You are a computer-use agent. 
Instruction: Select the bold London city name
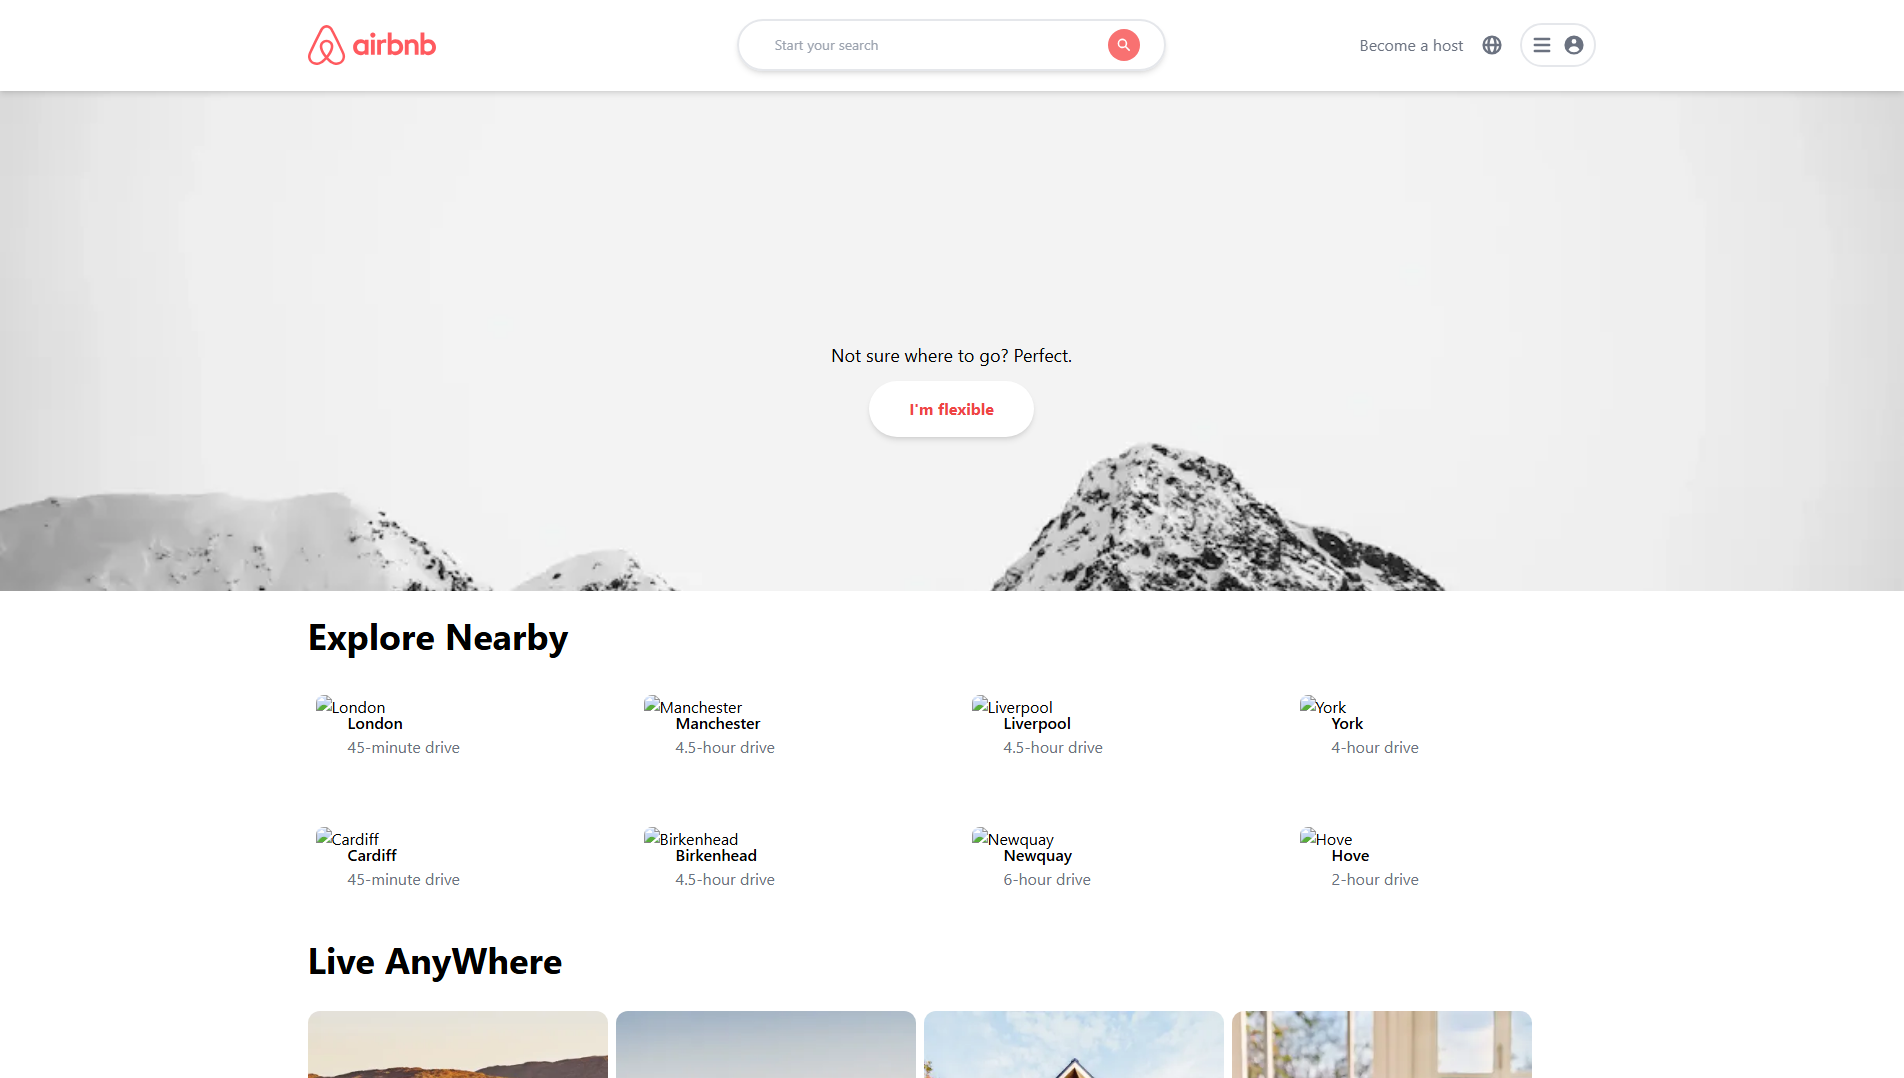375,724
